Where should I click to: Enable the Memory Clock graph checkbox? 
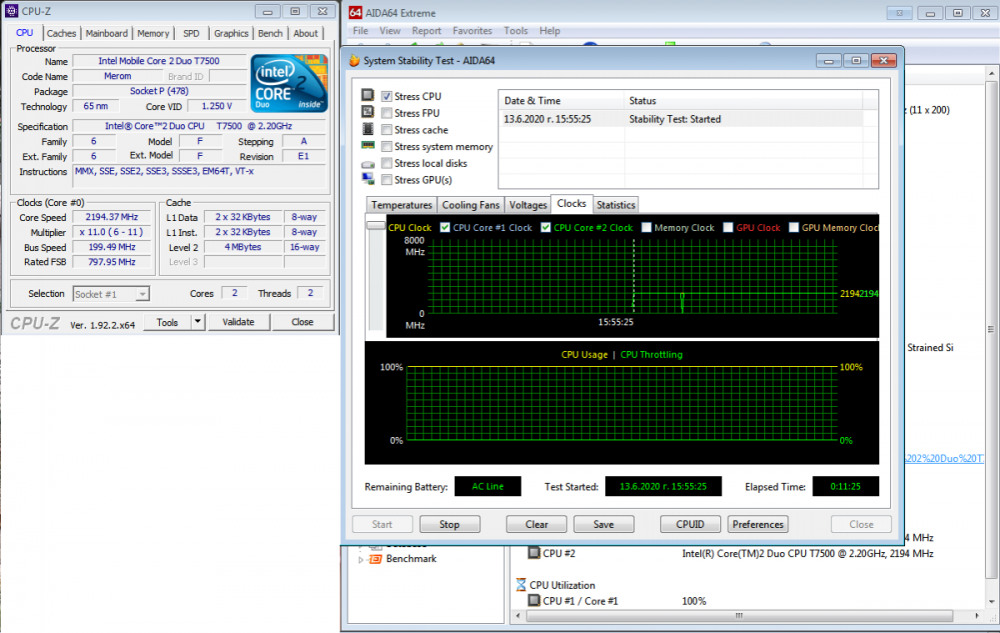(x=645, y=227)
